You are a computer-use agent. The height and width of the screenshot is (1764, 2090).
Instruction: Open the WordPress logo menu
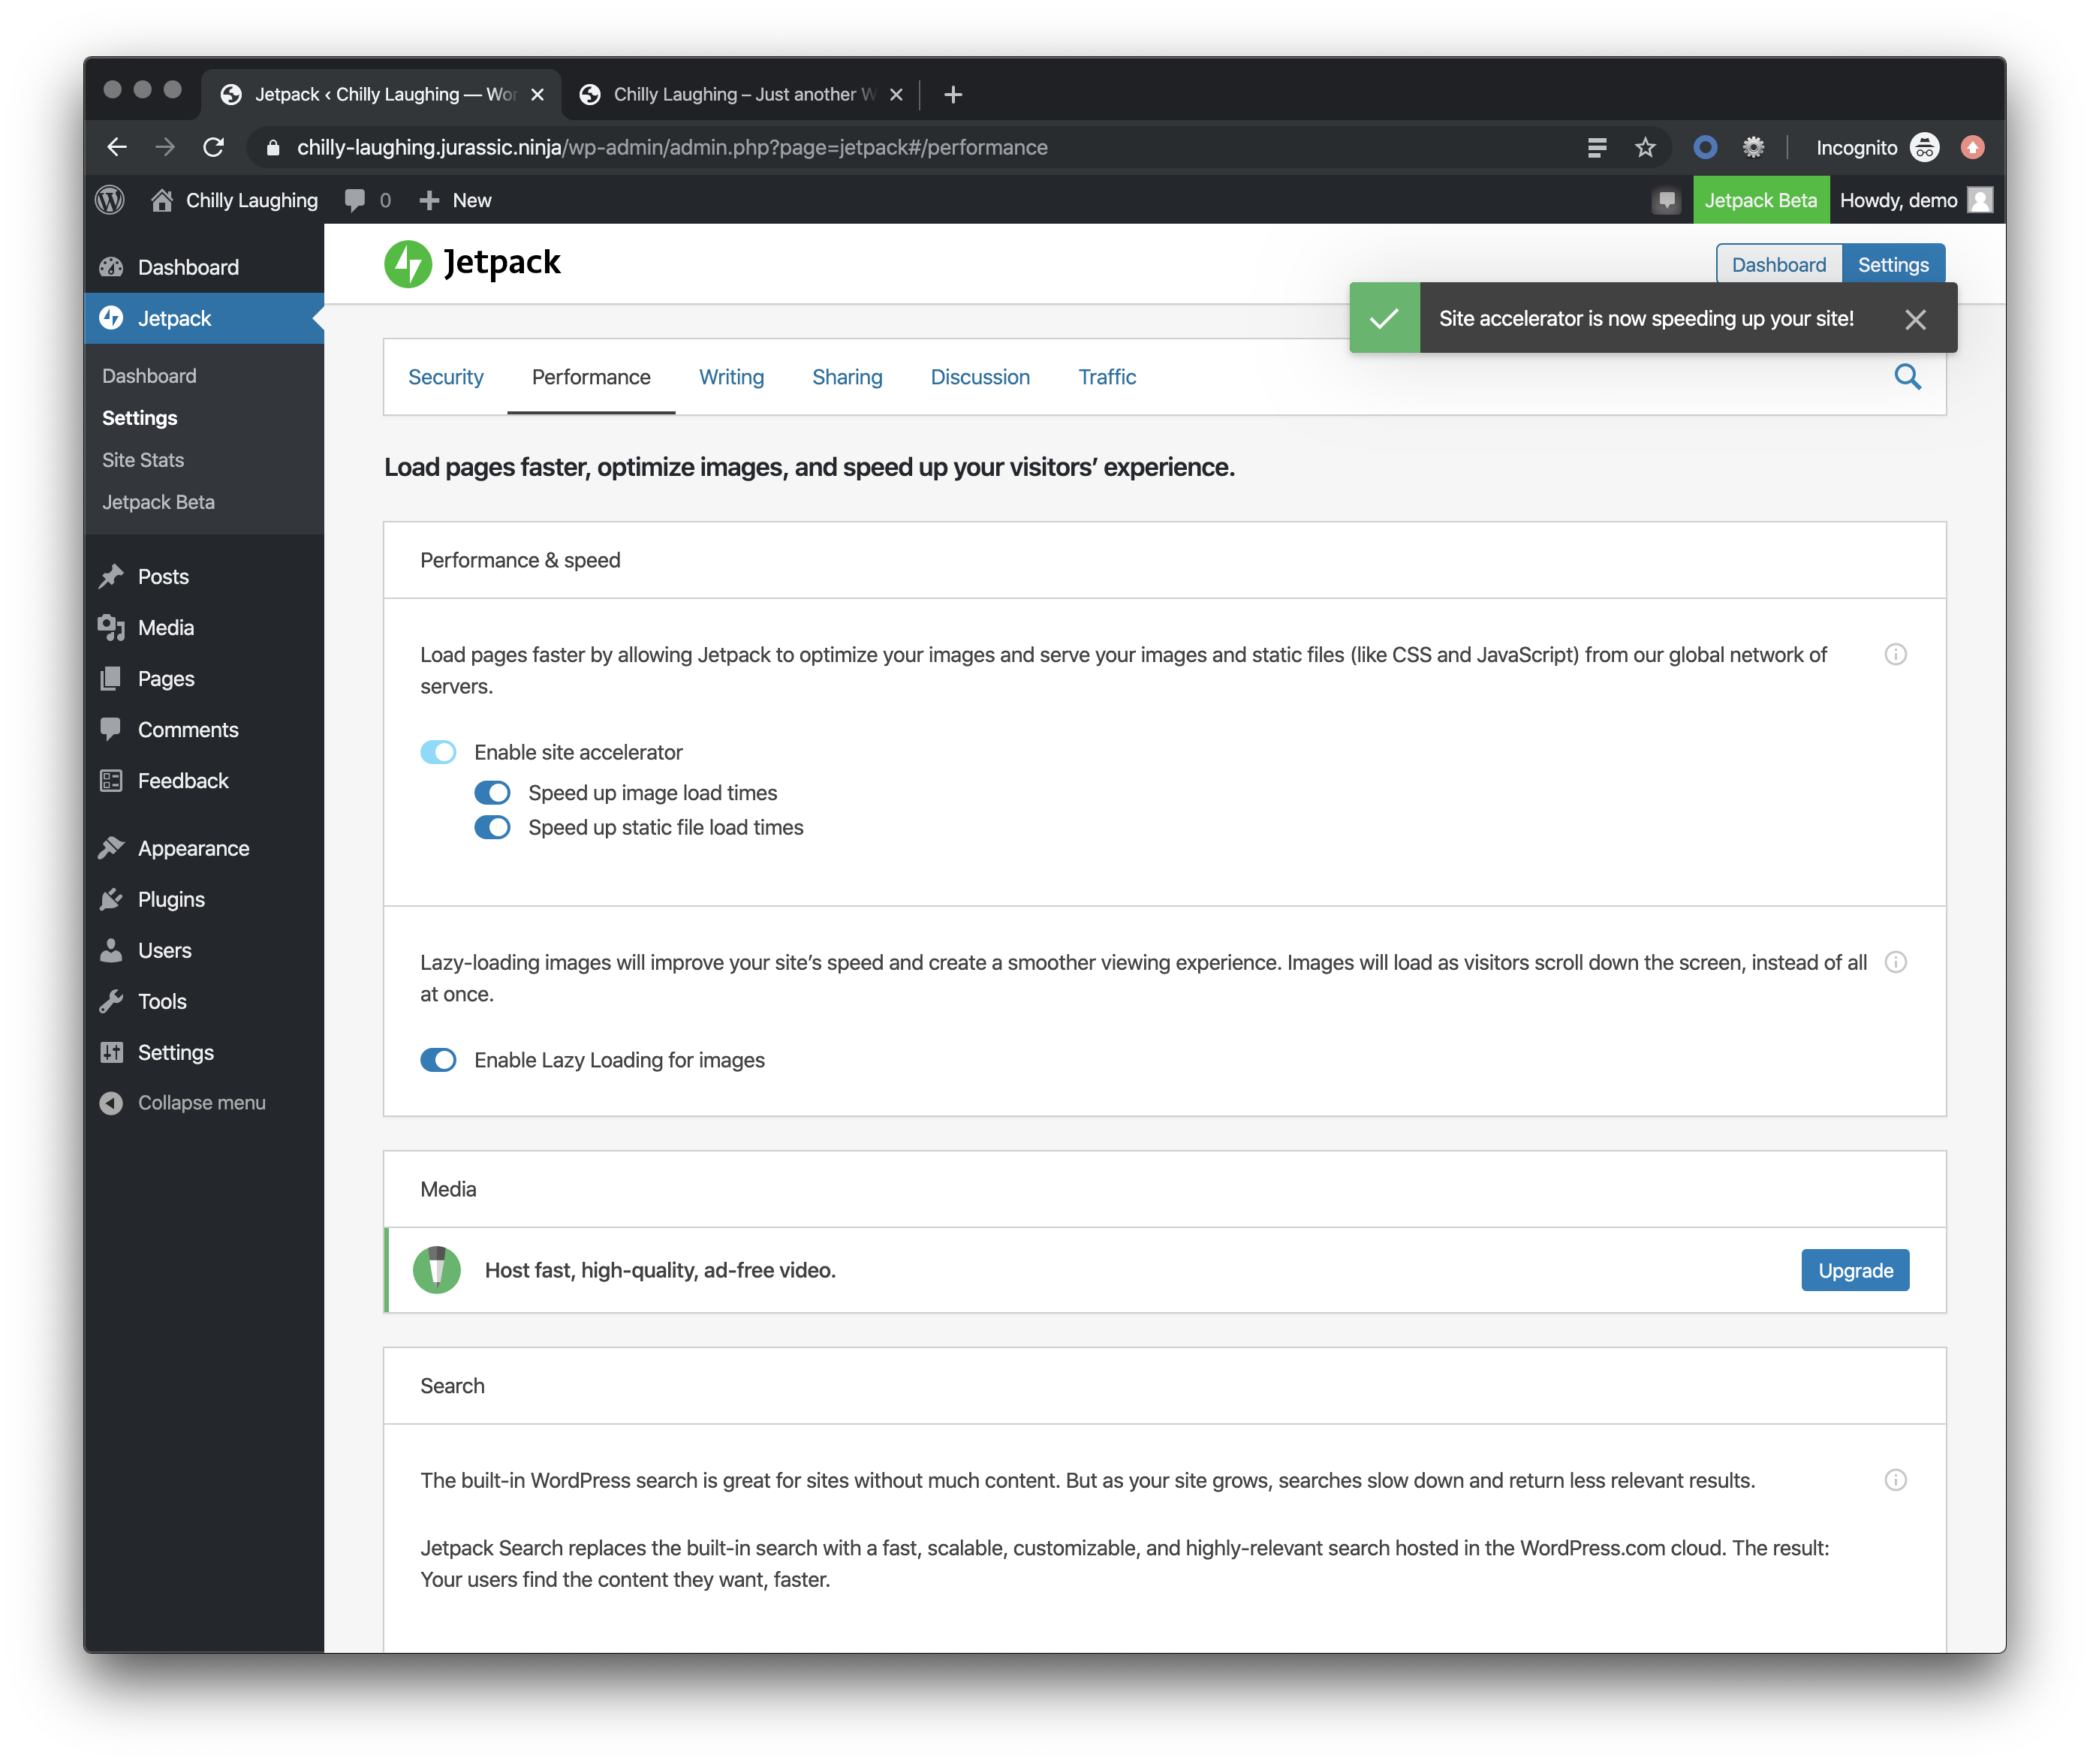coord(110,200)
